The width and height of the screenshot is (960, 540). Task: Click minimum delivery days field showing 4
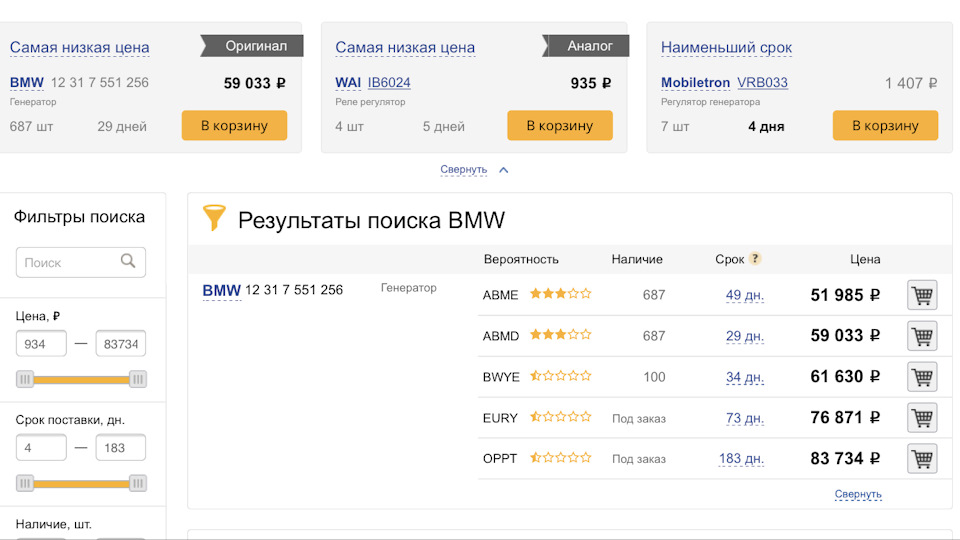click(x=41, y=448)
